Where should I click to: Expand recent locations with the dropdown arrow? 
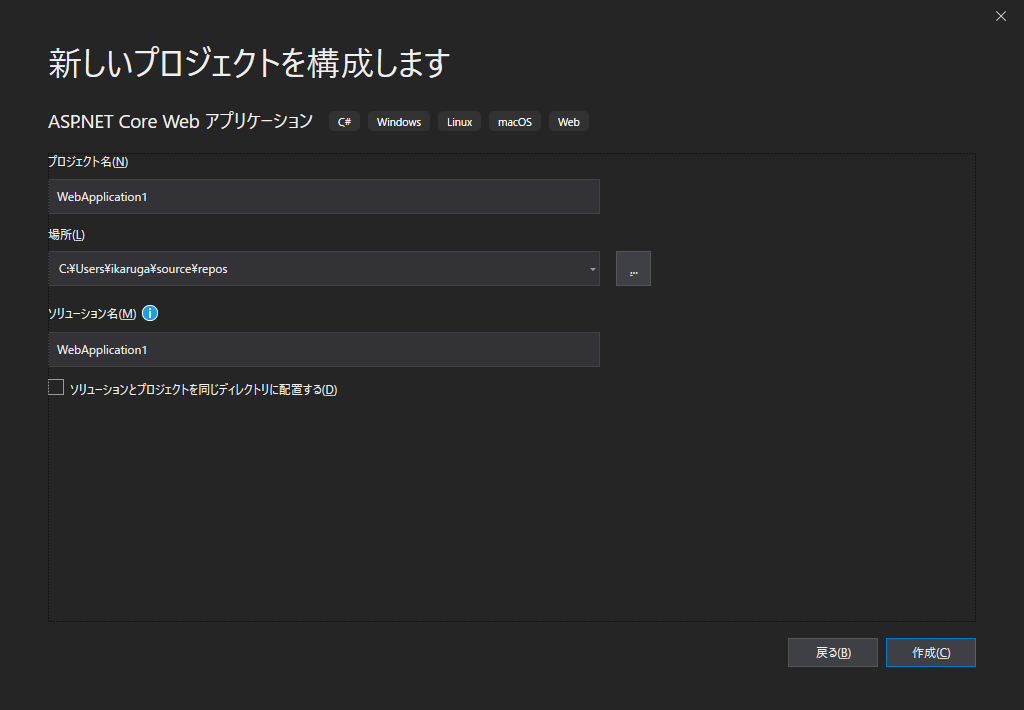(591, 268)
